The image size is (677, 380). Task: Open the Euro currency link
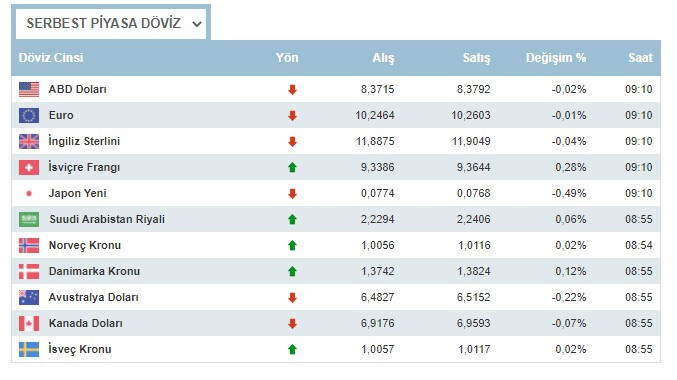(61, 115)
